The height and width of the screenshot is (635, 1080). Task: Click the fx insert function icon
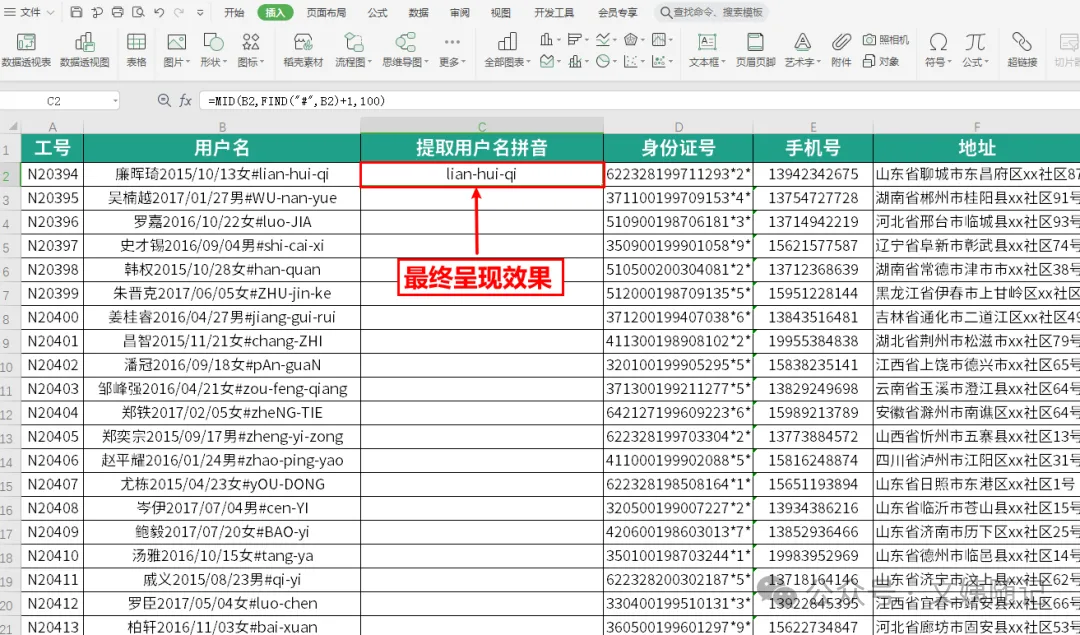click(x=185, y=101)
